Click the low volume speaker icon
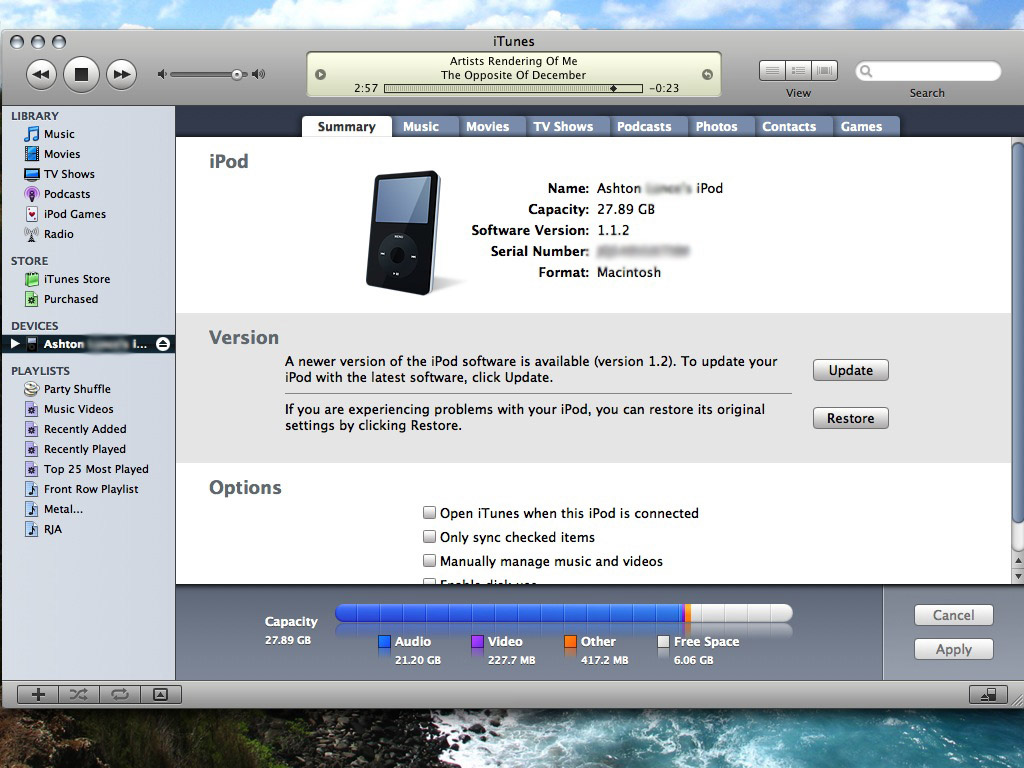1024x768 pixels. click(162, 74)
